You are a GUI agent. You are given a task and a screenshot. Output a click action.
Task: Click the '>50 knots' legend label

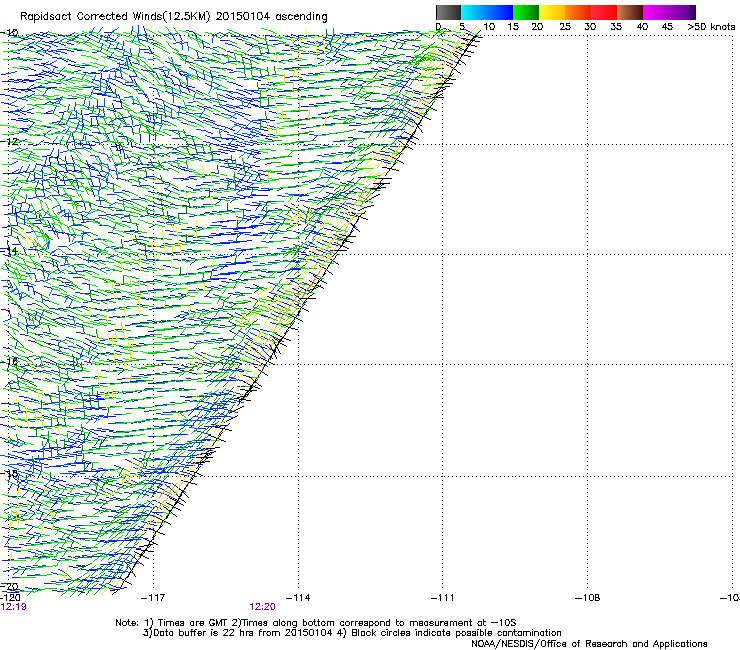[x=711, y=27]
